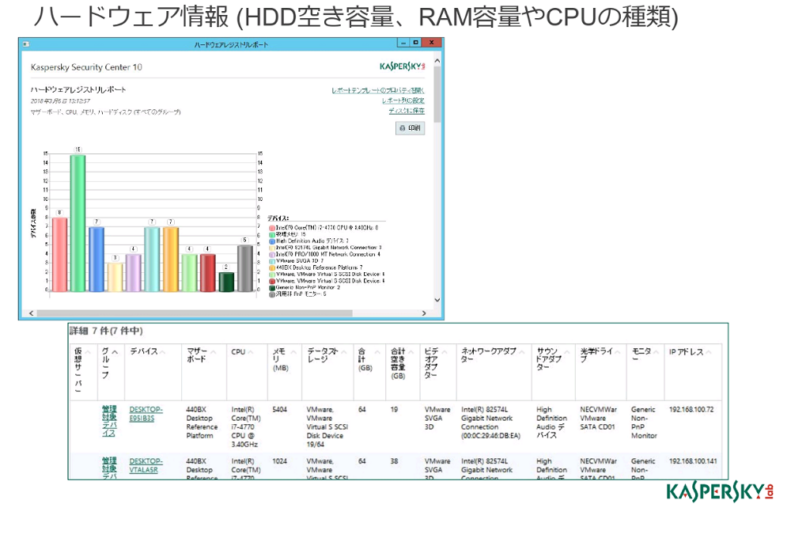Click the vertical scrollbar up arrow
The width and height of the screenshot is (791, 538).
(437, 61)
